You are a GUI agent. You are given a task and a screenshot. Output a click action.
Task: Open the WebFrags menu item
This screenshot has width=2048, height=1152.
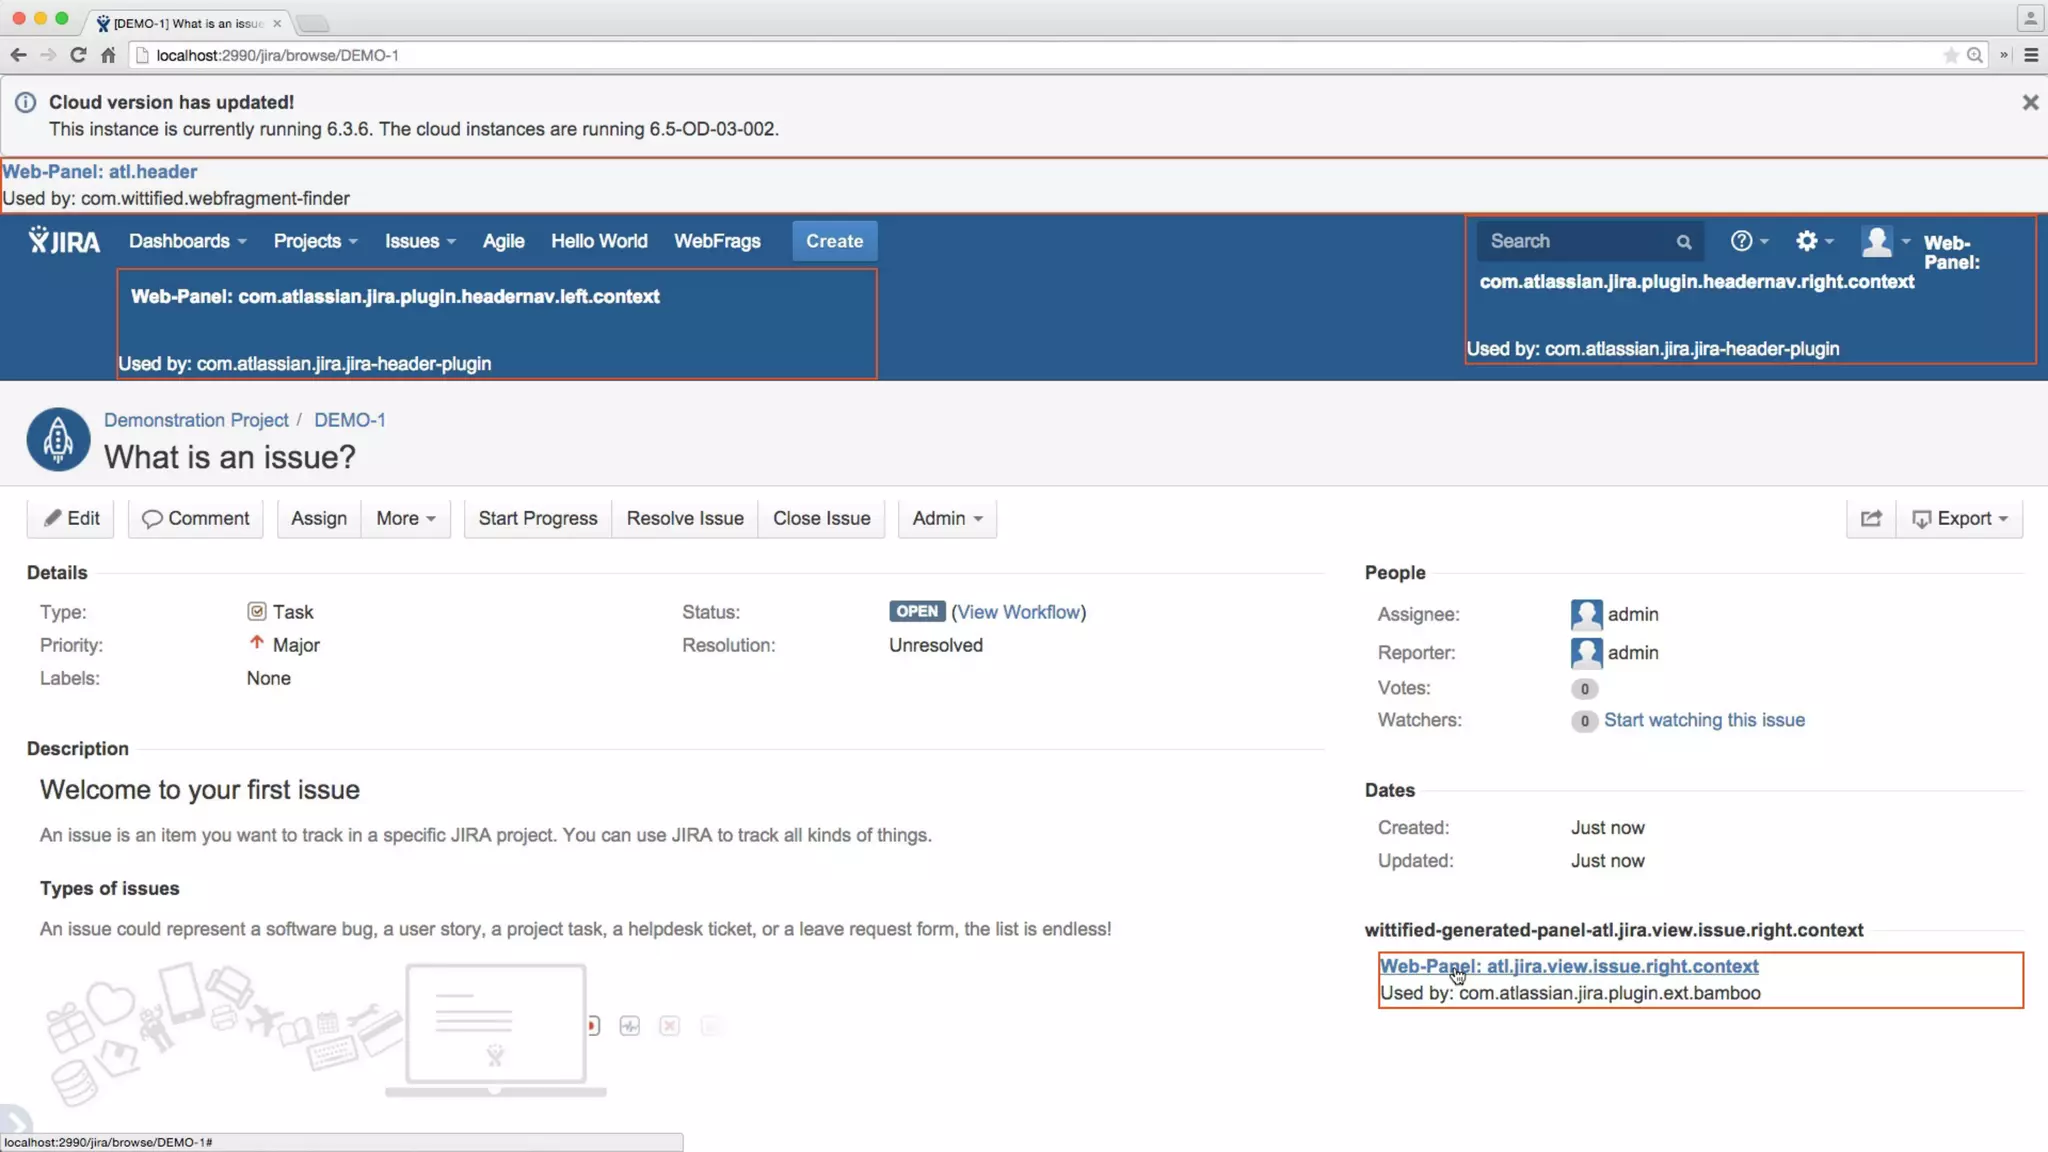[x=716, y=241]
